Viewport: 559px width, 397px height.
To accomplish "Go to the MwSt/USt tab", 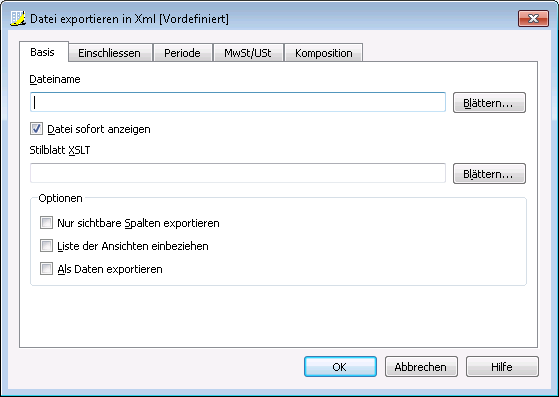I will [248, 53].
